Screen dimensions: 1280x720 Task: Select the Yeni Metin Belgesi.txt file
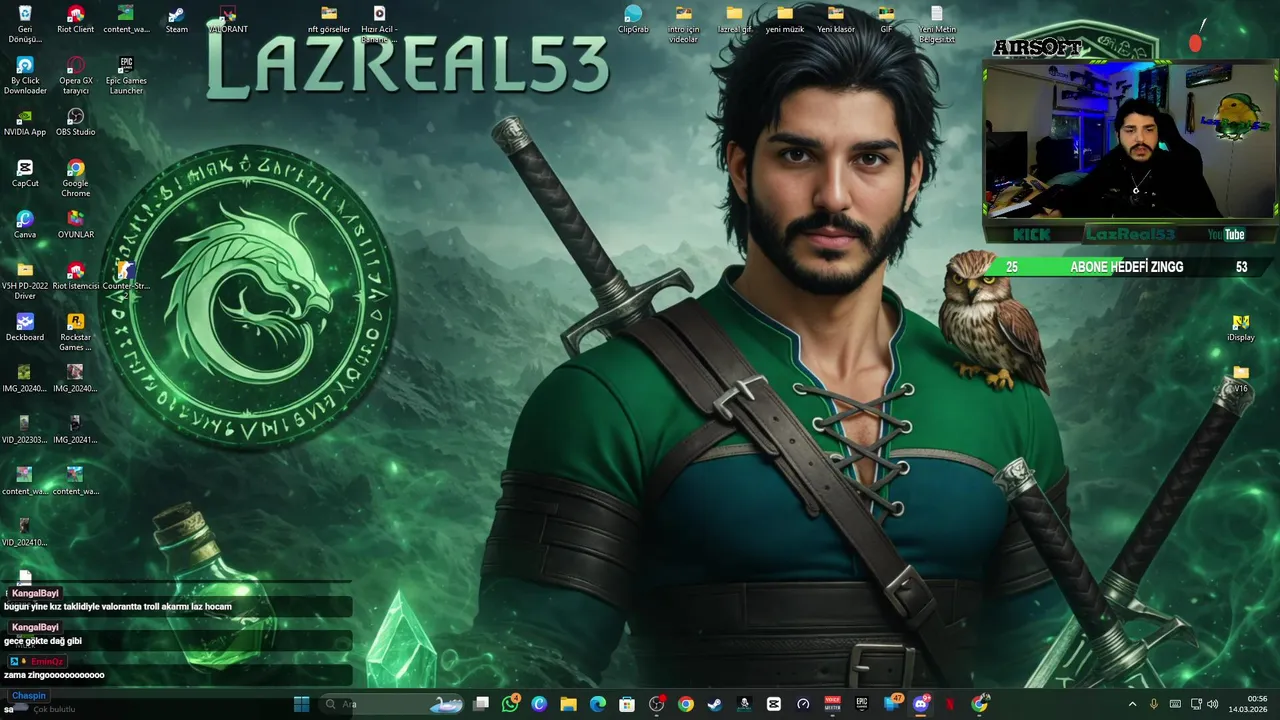coord(937,24)
